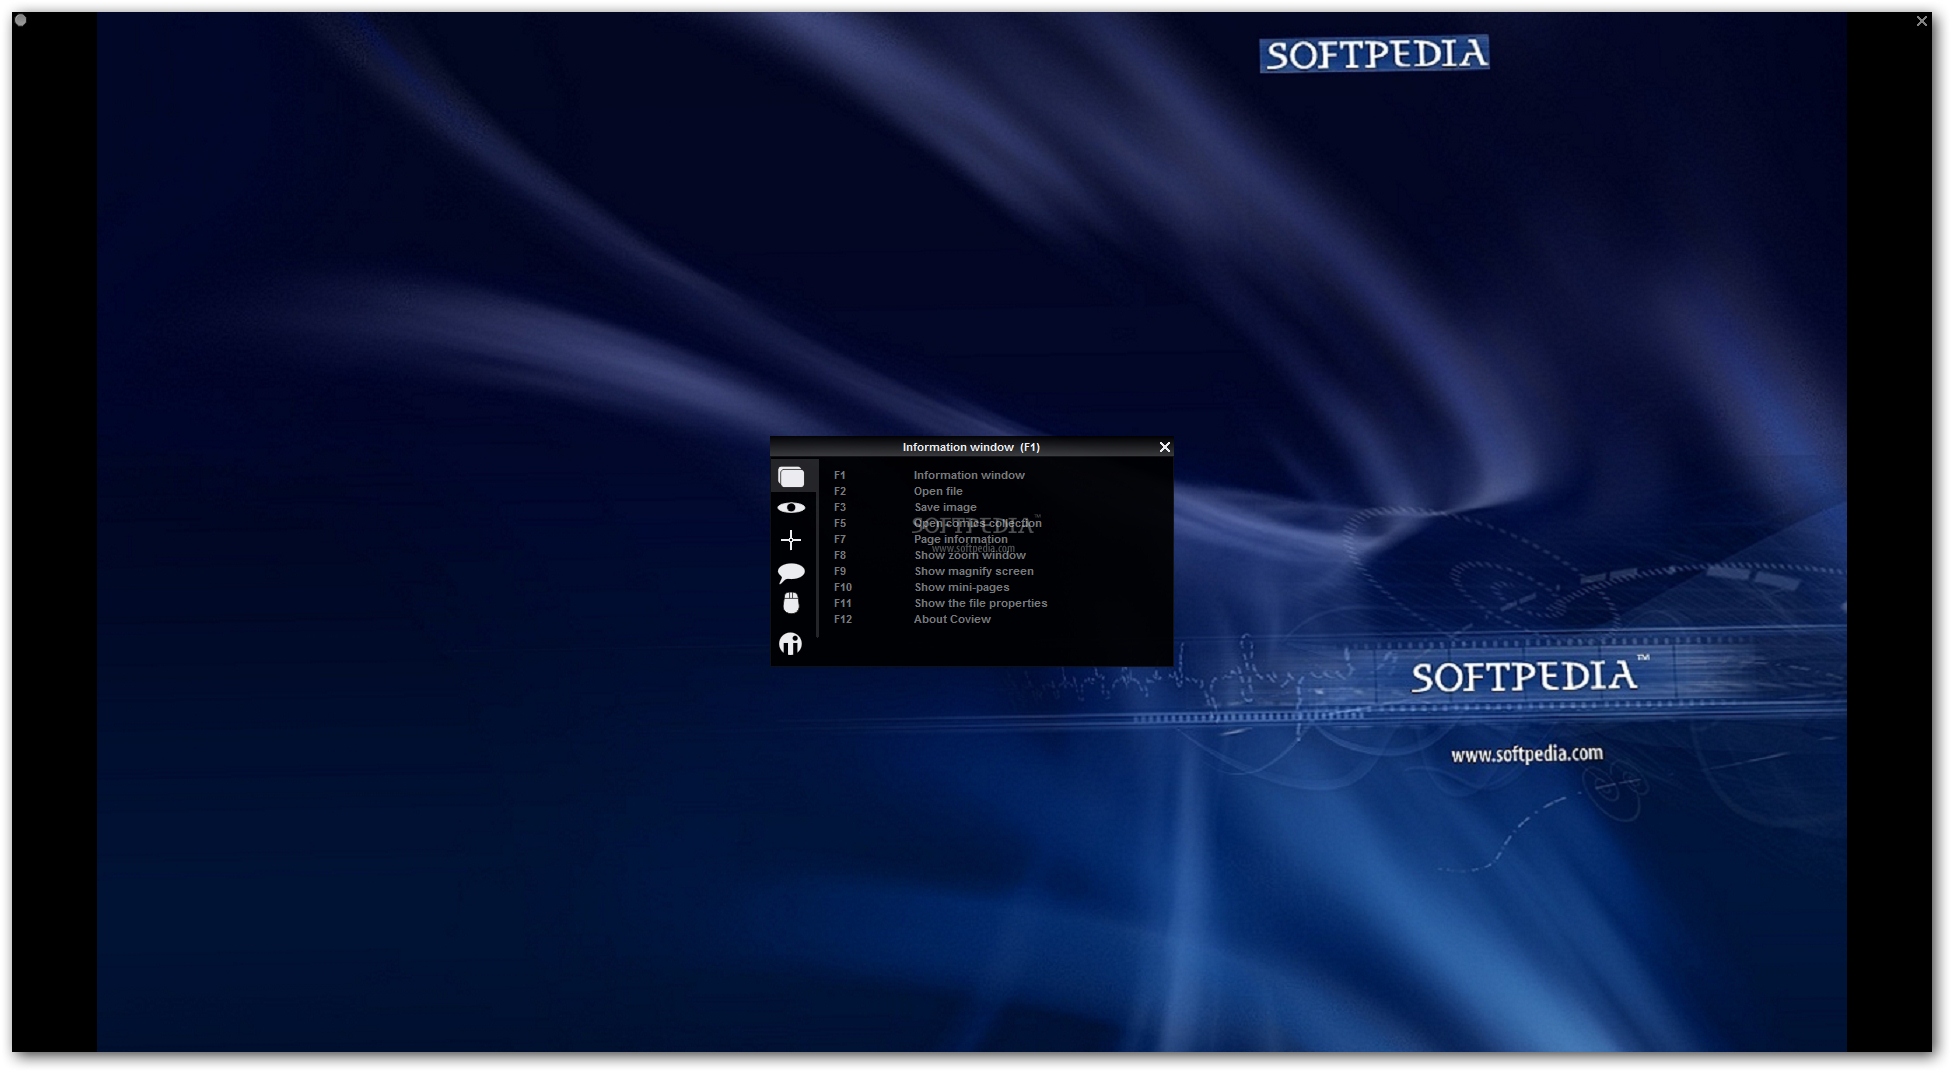Click the F11 key label
The width and height of the screenshot is (1952, 1072).
click(843, 603)
